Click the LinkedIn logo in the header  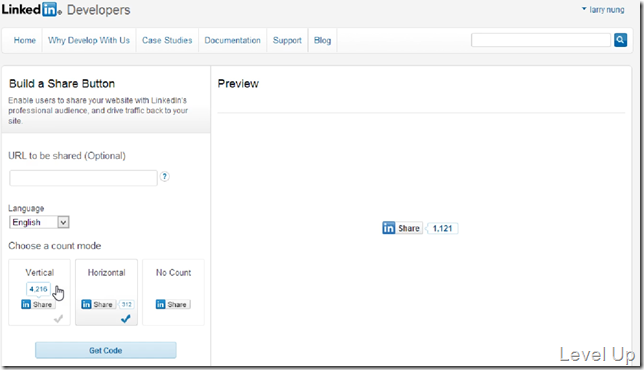point(31,9)
